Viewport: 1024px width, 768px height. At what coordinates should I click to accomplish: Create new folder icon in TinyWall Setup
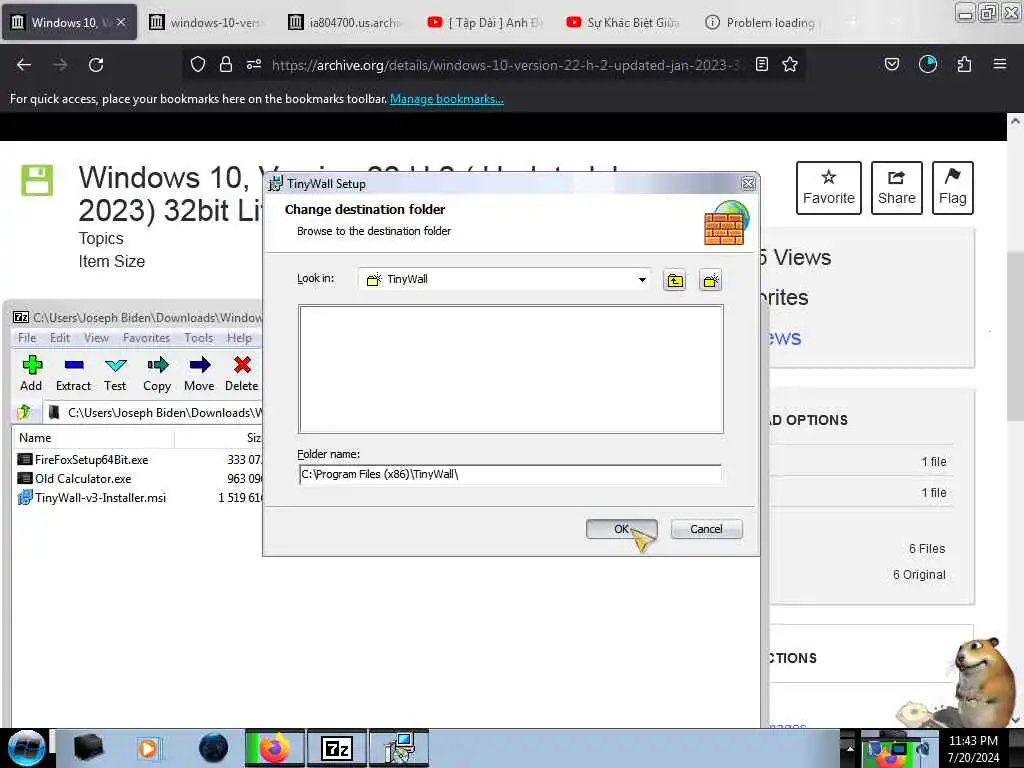click(x=711, y=281)
